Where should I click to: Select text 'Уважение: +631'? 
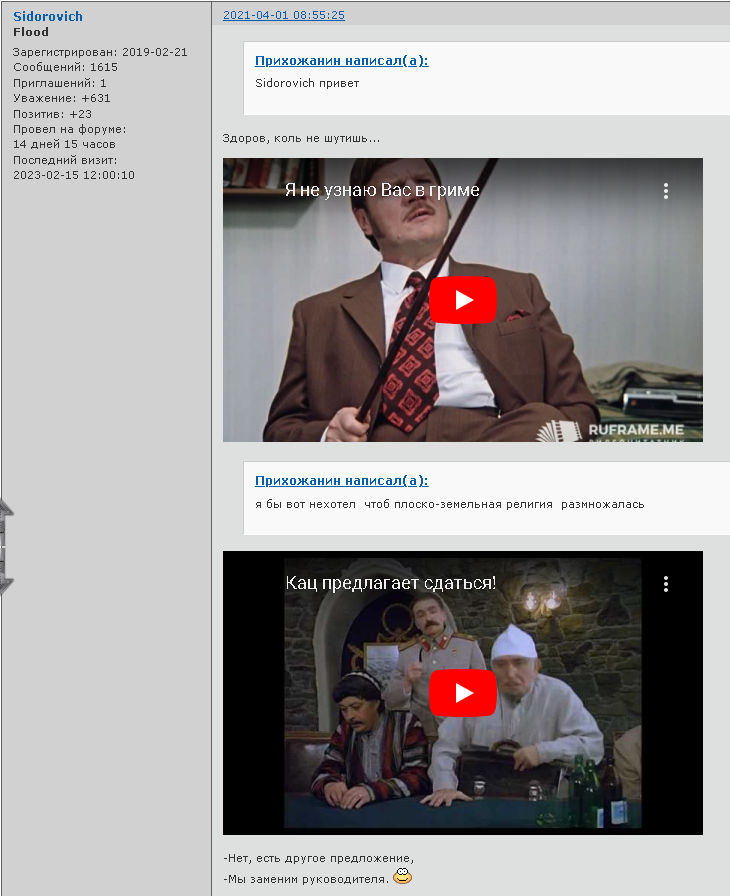click(62, 98)
